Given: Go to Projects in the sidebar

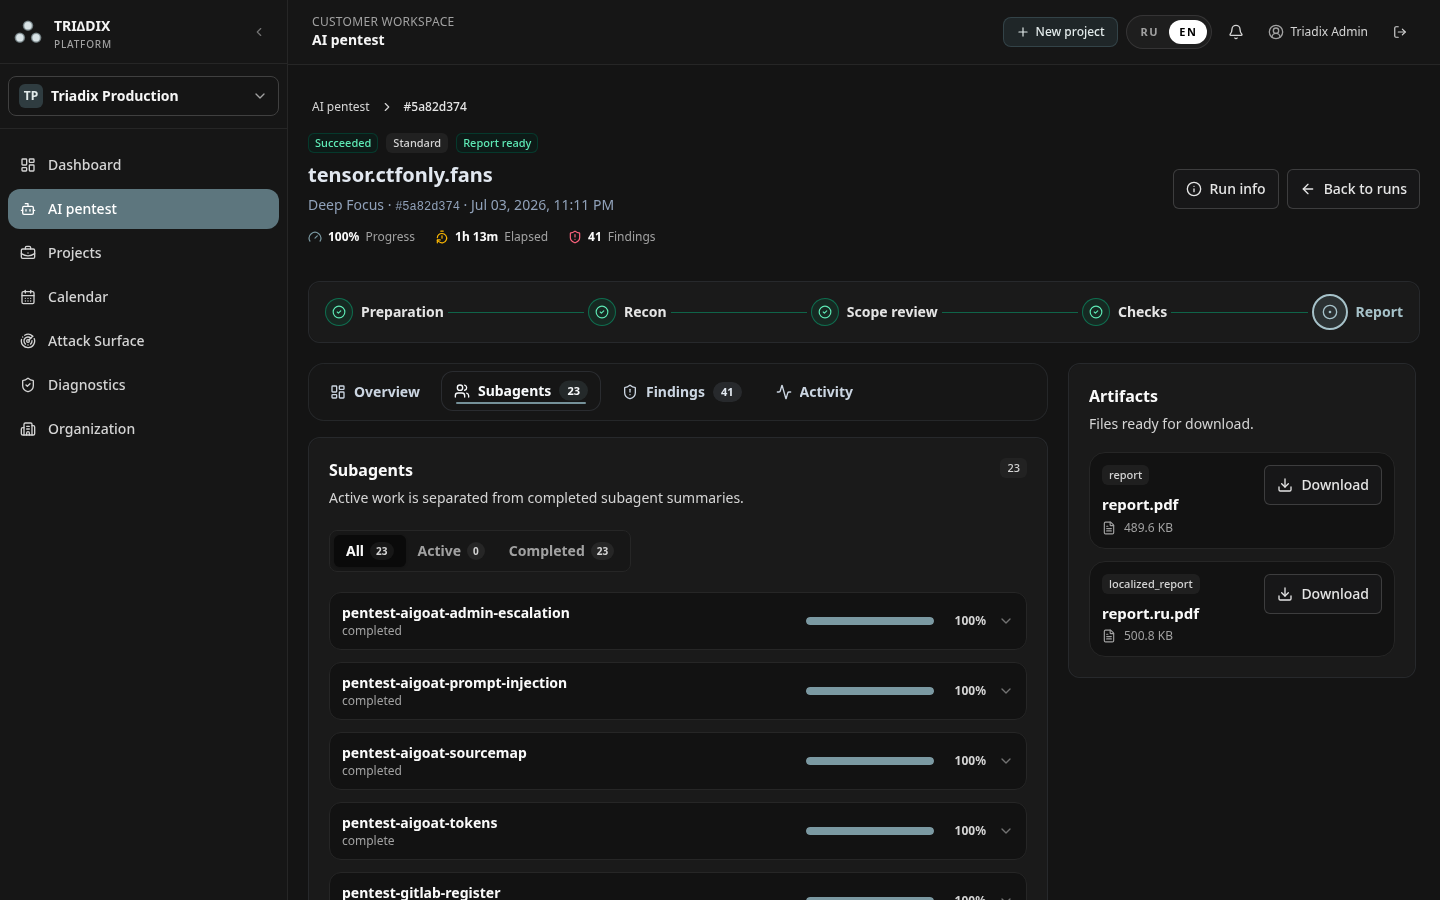Looking at the screenshot, I should point(143,253).
